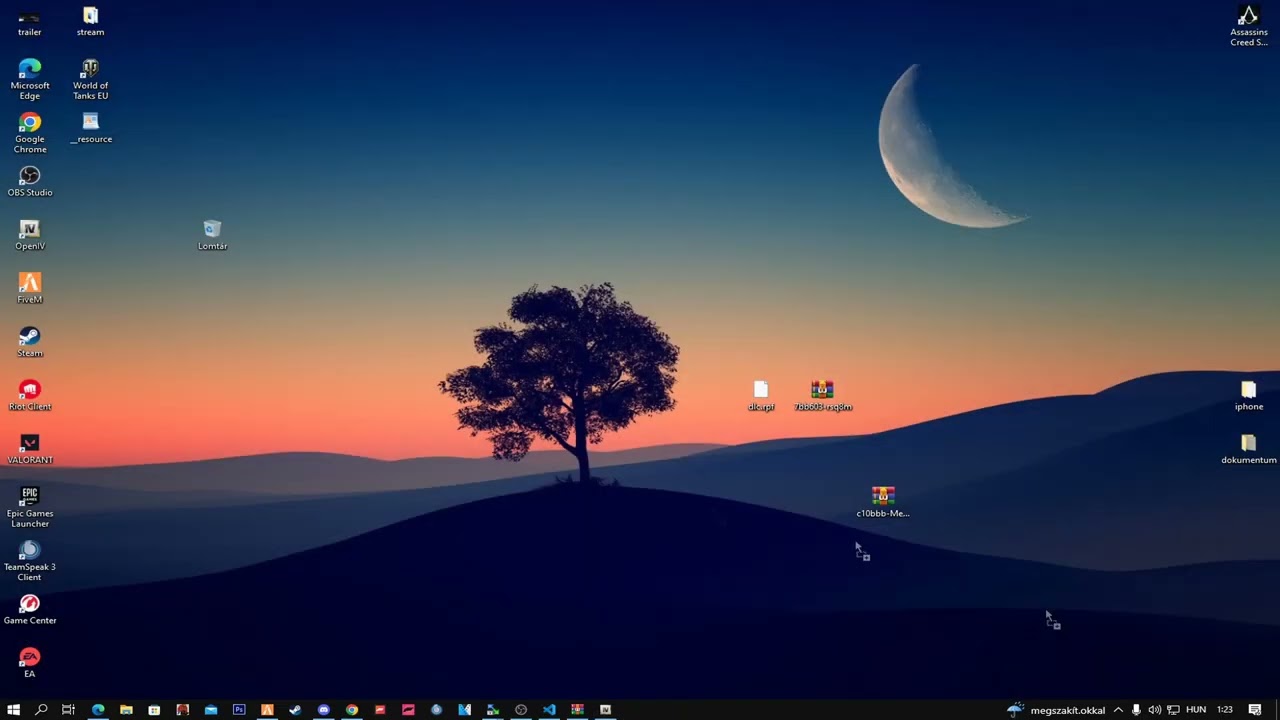Click the microphone tray icon
1280x720 pixels.
pyautogui.click(x=1136, y=710)
